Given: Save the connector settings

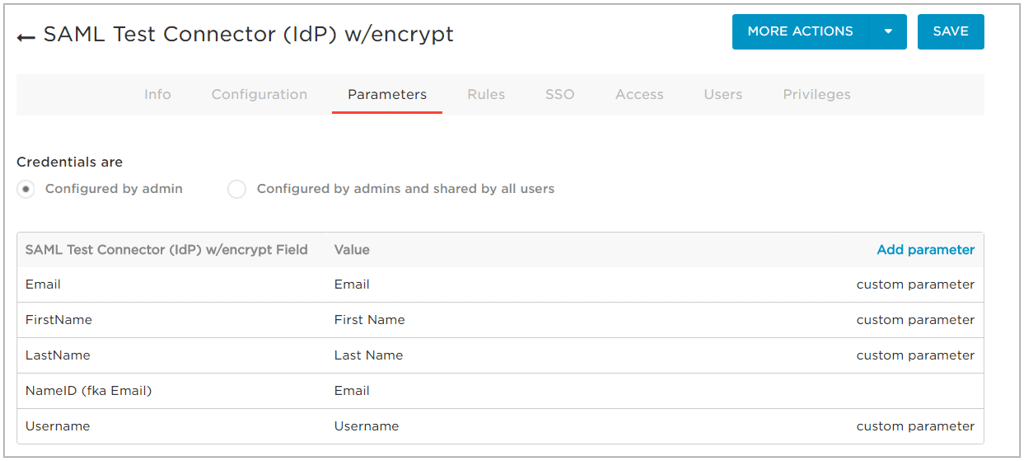Looking at the screenshot, I should 950,32.
